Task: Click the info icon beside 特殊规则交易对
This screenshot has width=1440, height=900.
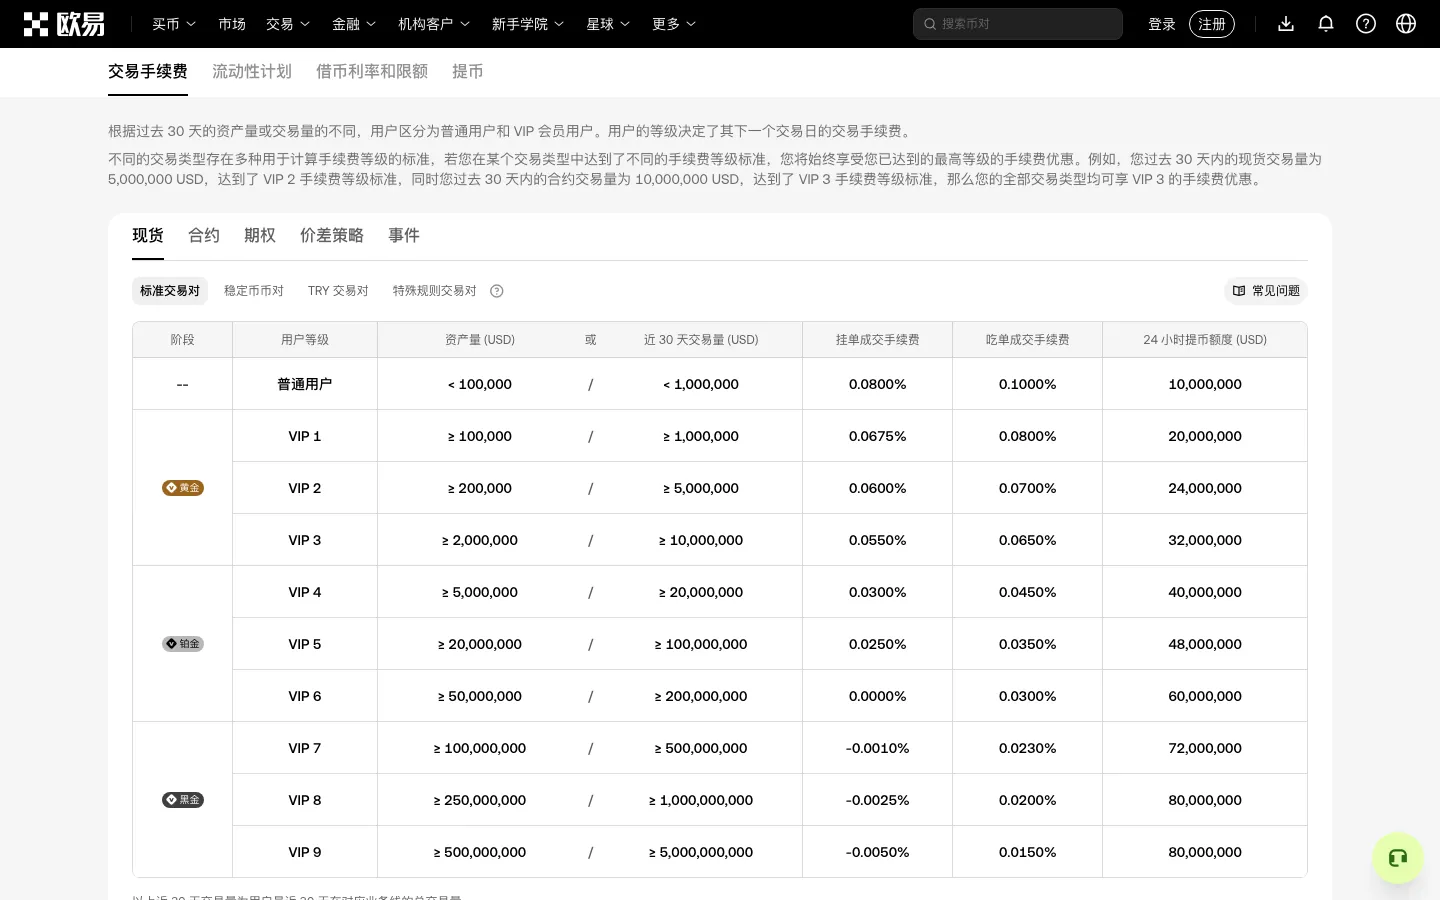Action: click(497, 291)
